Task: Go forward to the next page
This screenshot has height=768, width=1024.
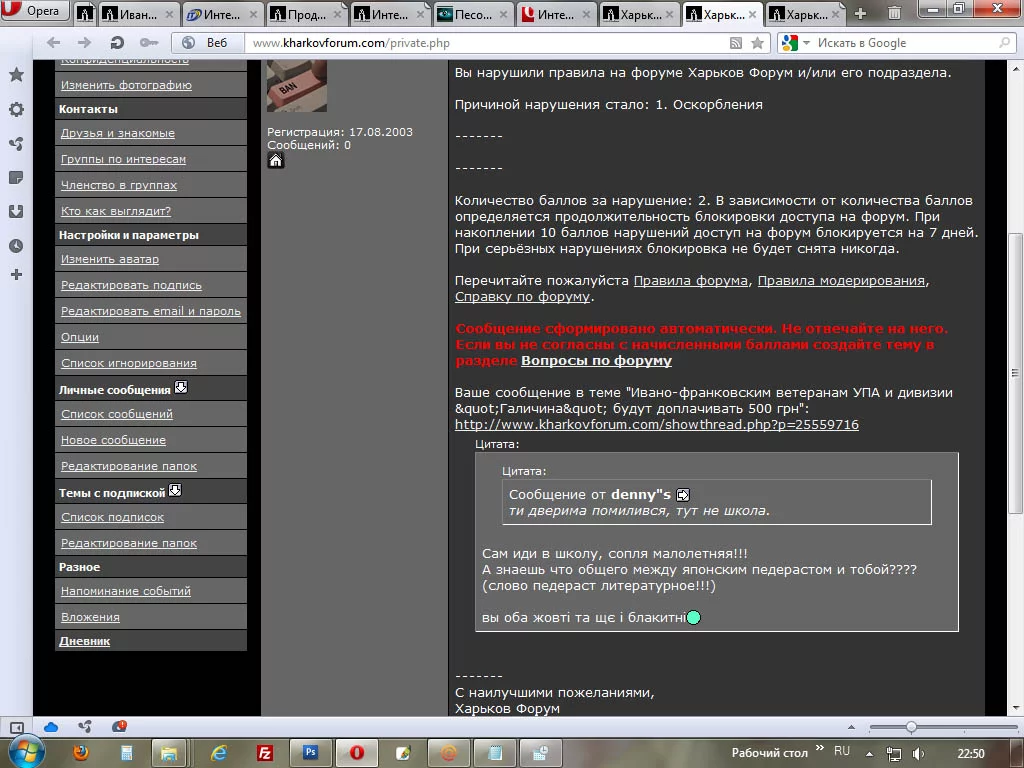Action: pyautogui.click(x=85, y=42)
